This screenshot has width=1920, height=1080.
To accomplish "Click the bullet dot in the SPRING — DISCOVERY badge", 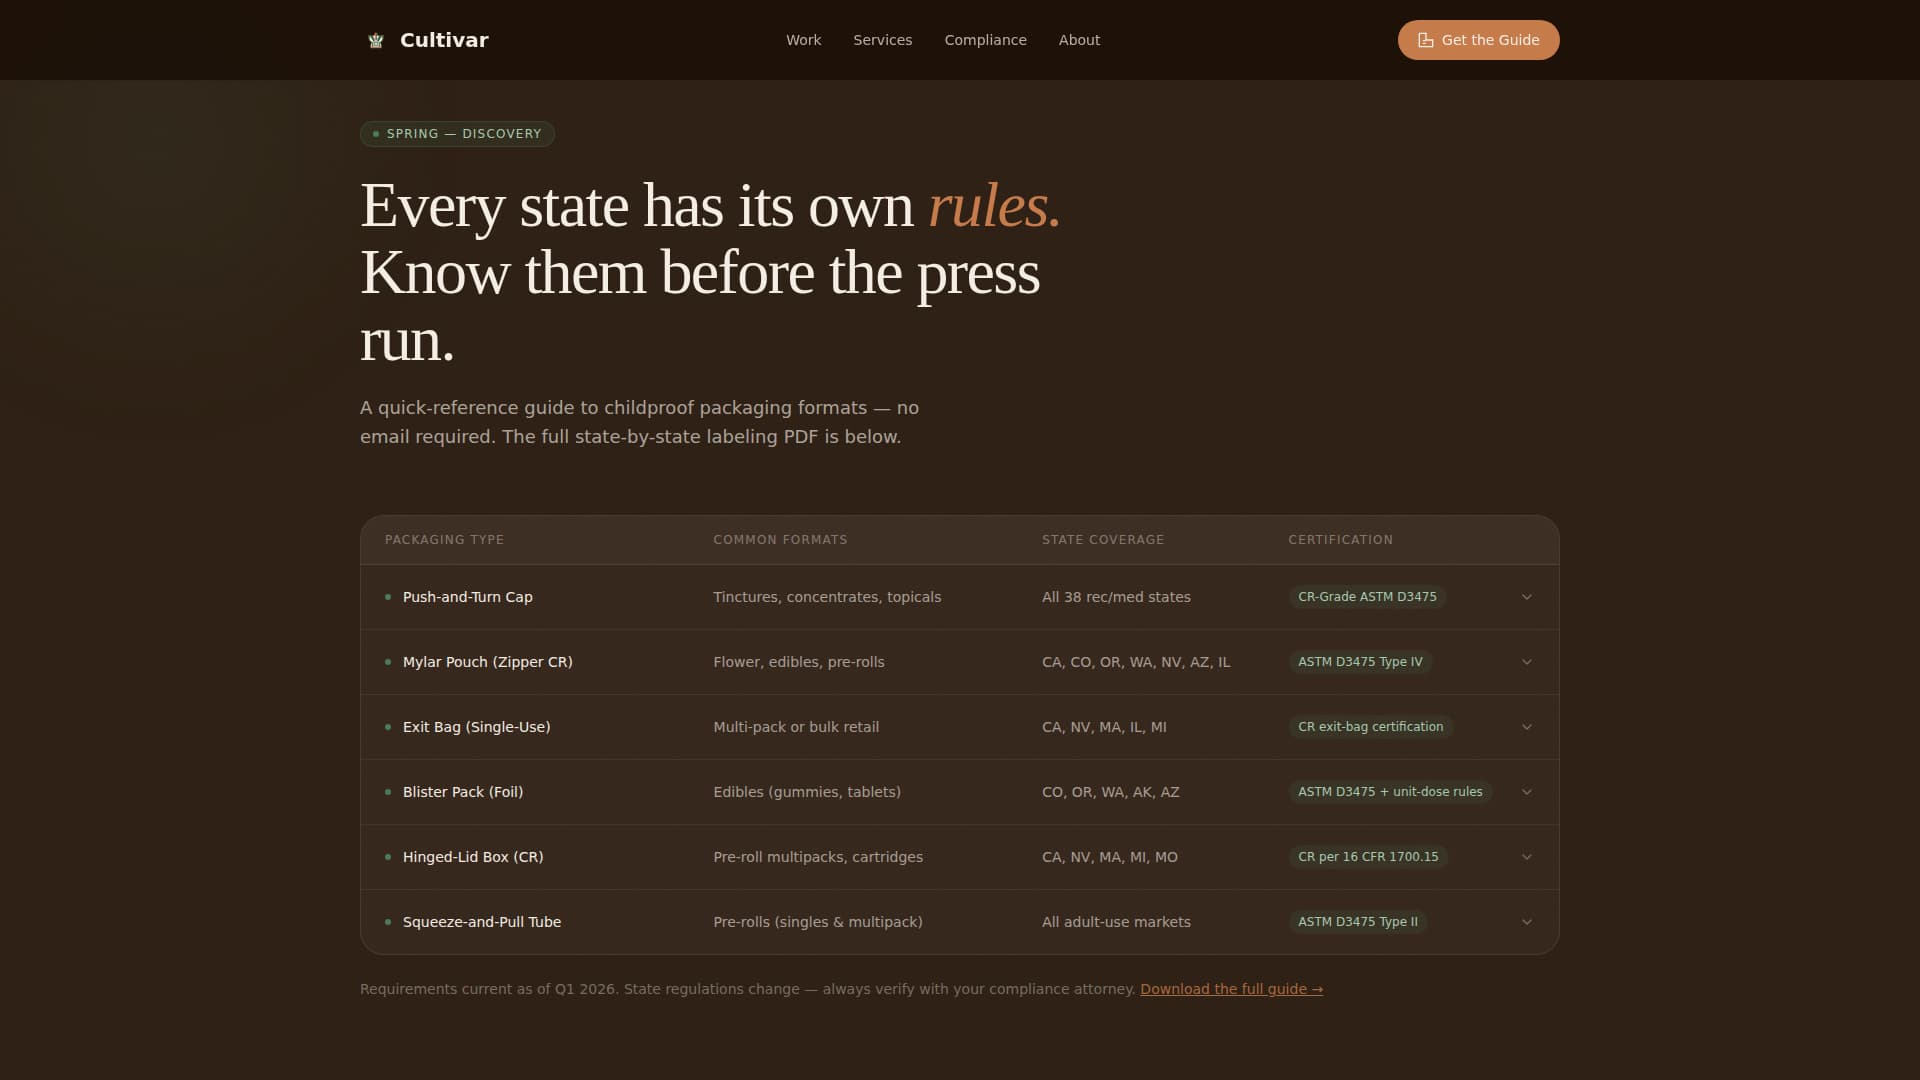I will pyautogui.click(x=375, y=133).
